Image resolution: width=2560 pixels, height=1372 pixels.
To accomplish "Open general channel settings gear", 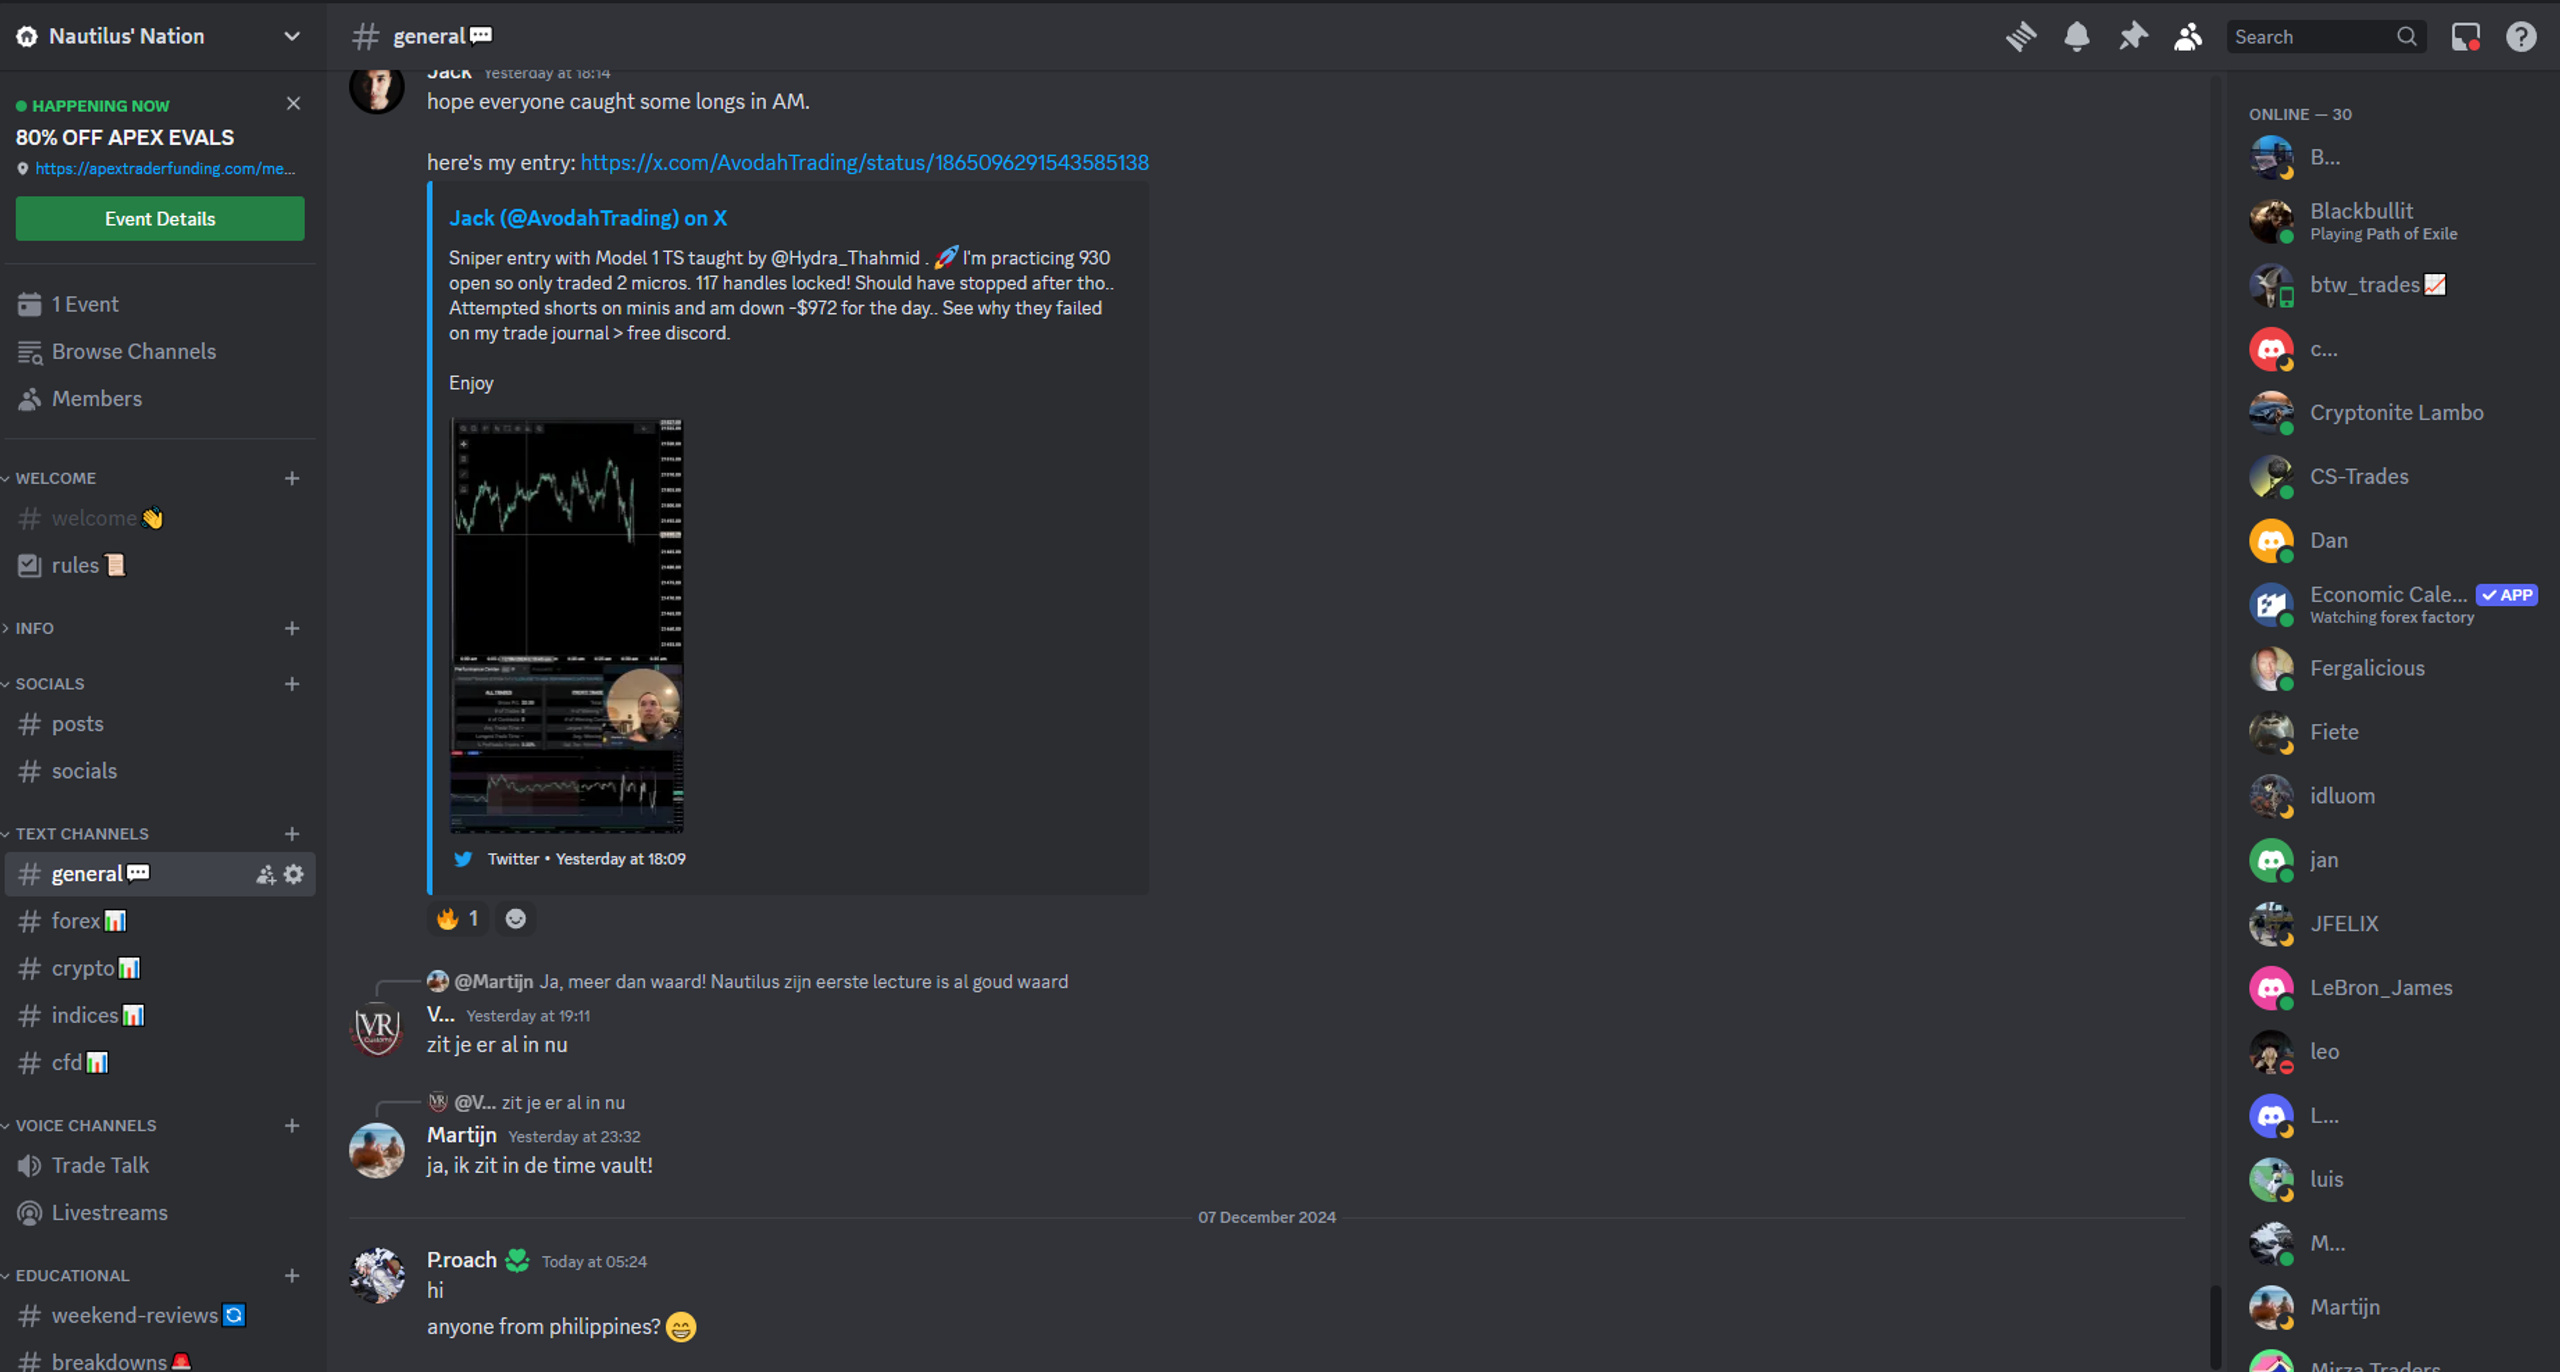I will click(293, 875).
